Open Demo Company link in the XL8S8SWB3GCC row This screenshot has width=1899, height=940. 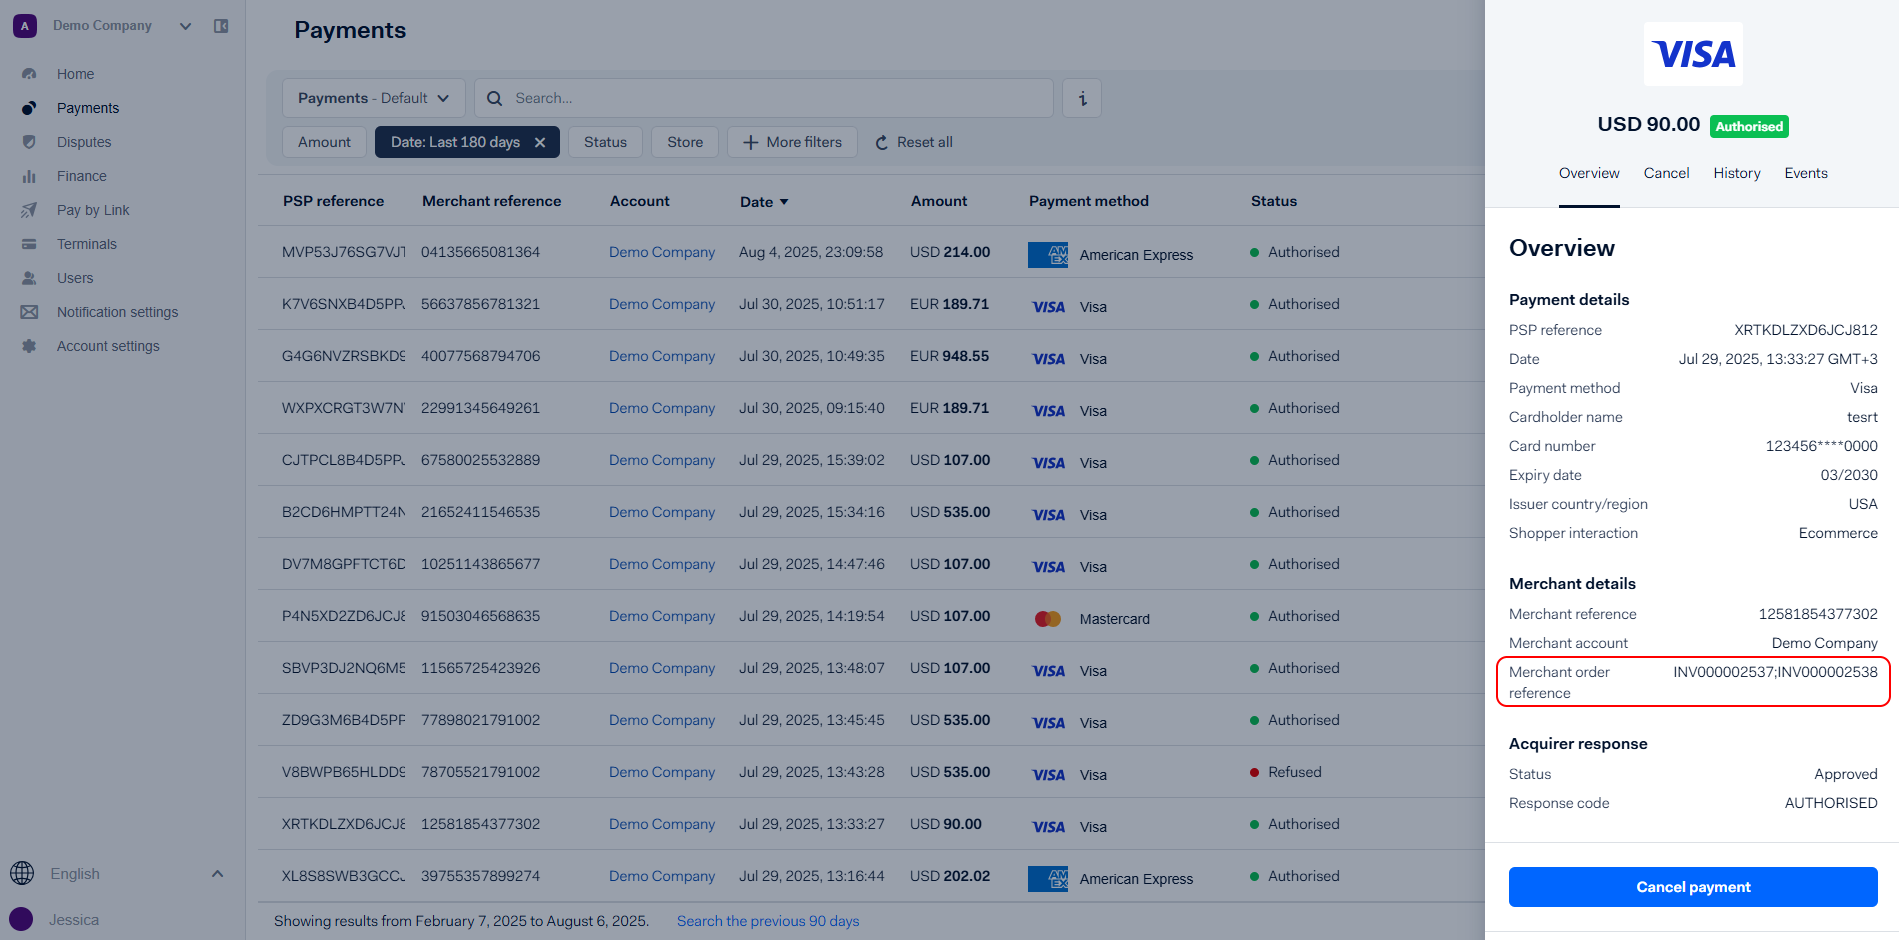(662, 876)
